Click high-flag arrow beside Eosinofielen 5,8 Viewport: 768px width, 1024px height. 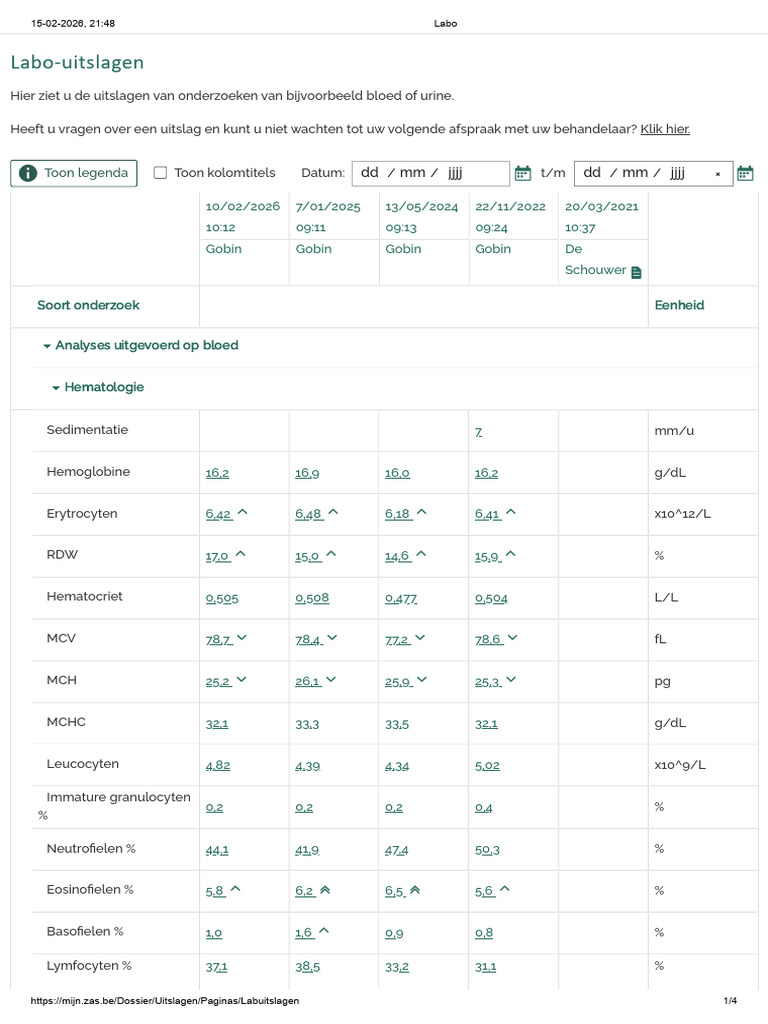coord(236,889)
